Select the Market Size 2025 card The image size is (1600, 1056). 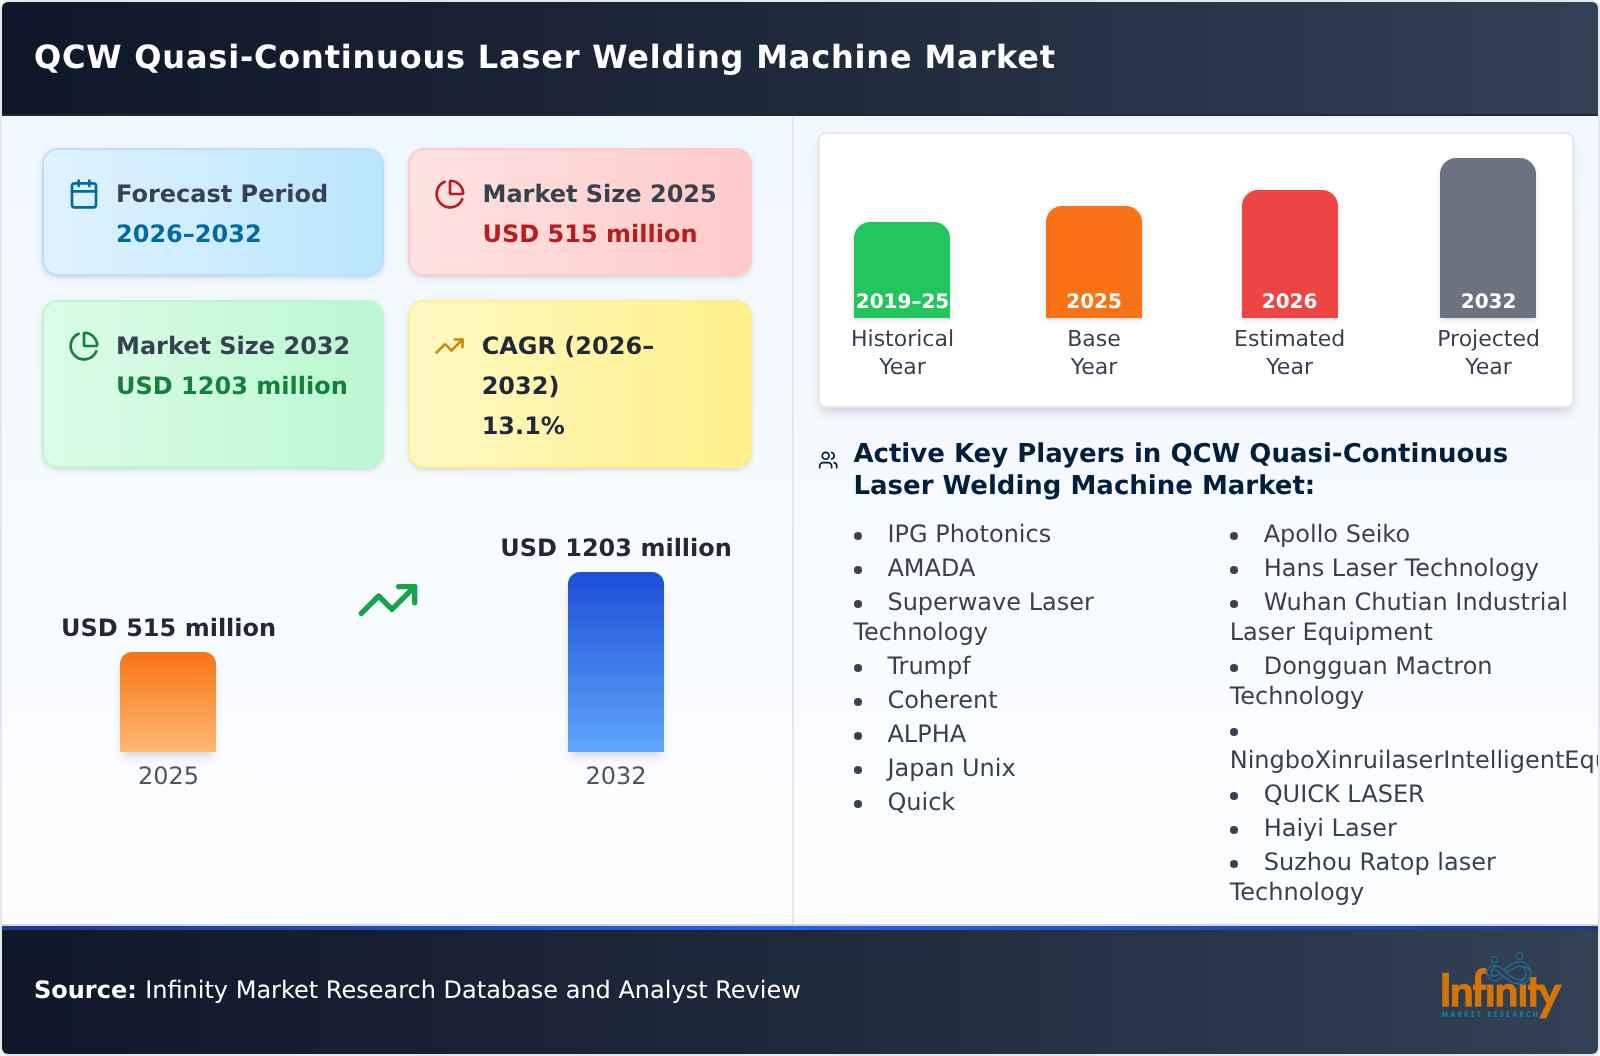click(580, 212)
